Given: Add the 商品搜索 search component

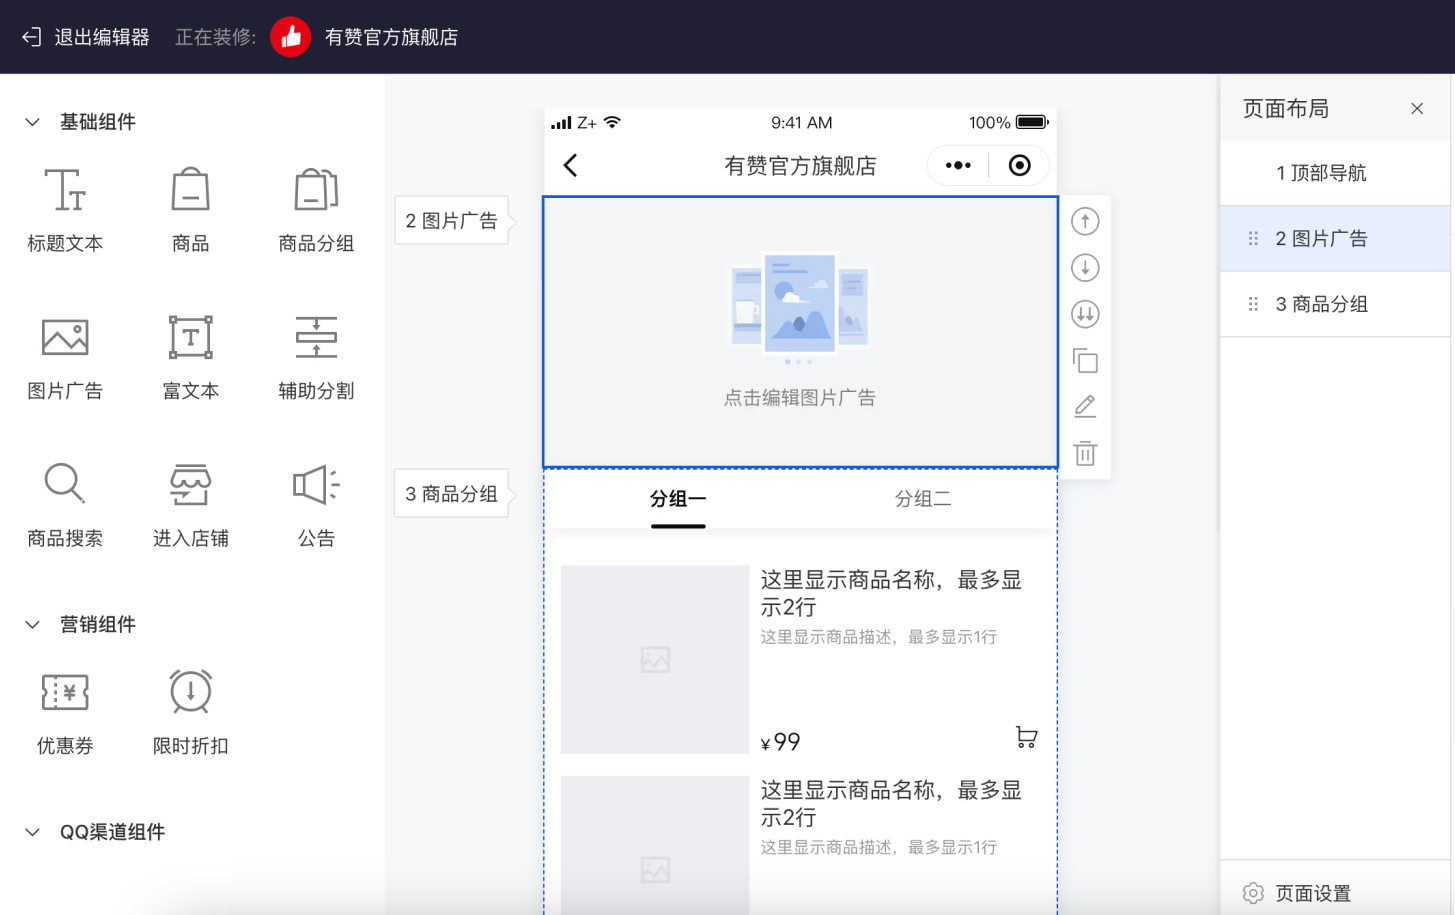Looking at the screenshot, I should [x=65, y=505].
